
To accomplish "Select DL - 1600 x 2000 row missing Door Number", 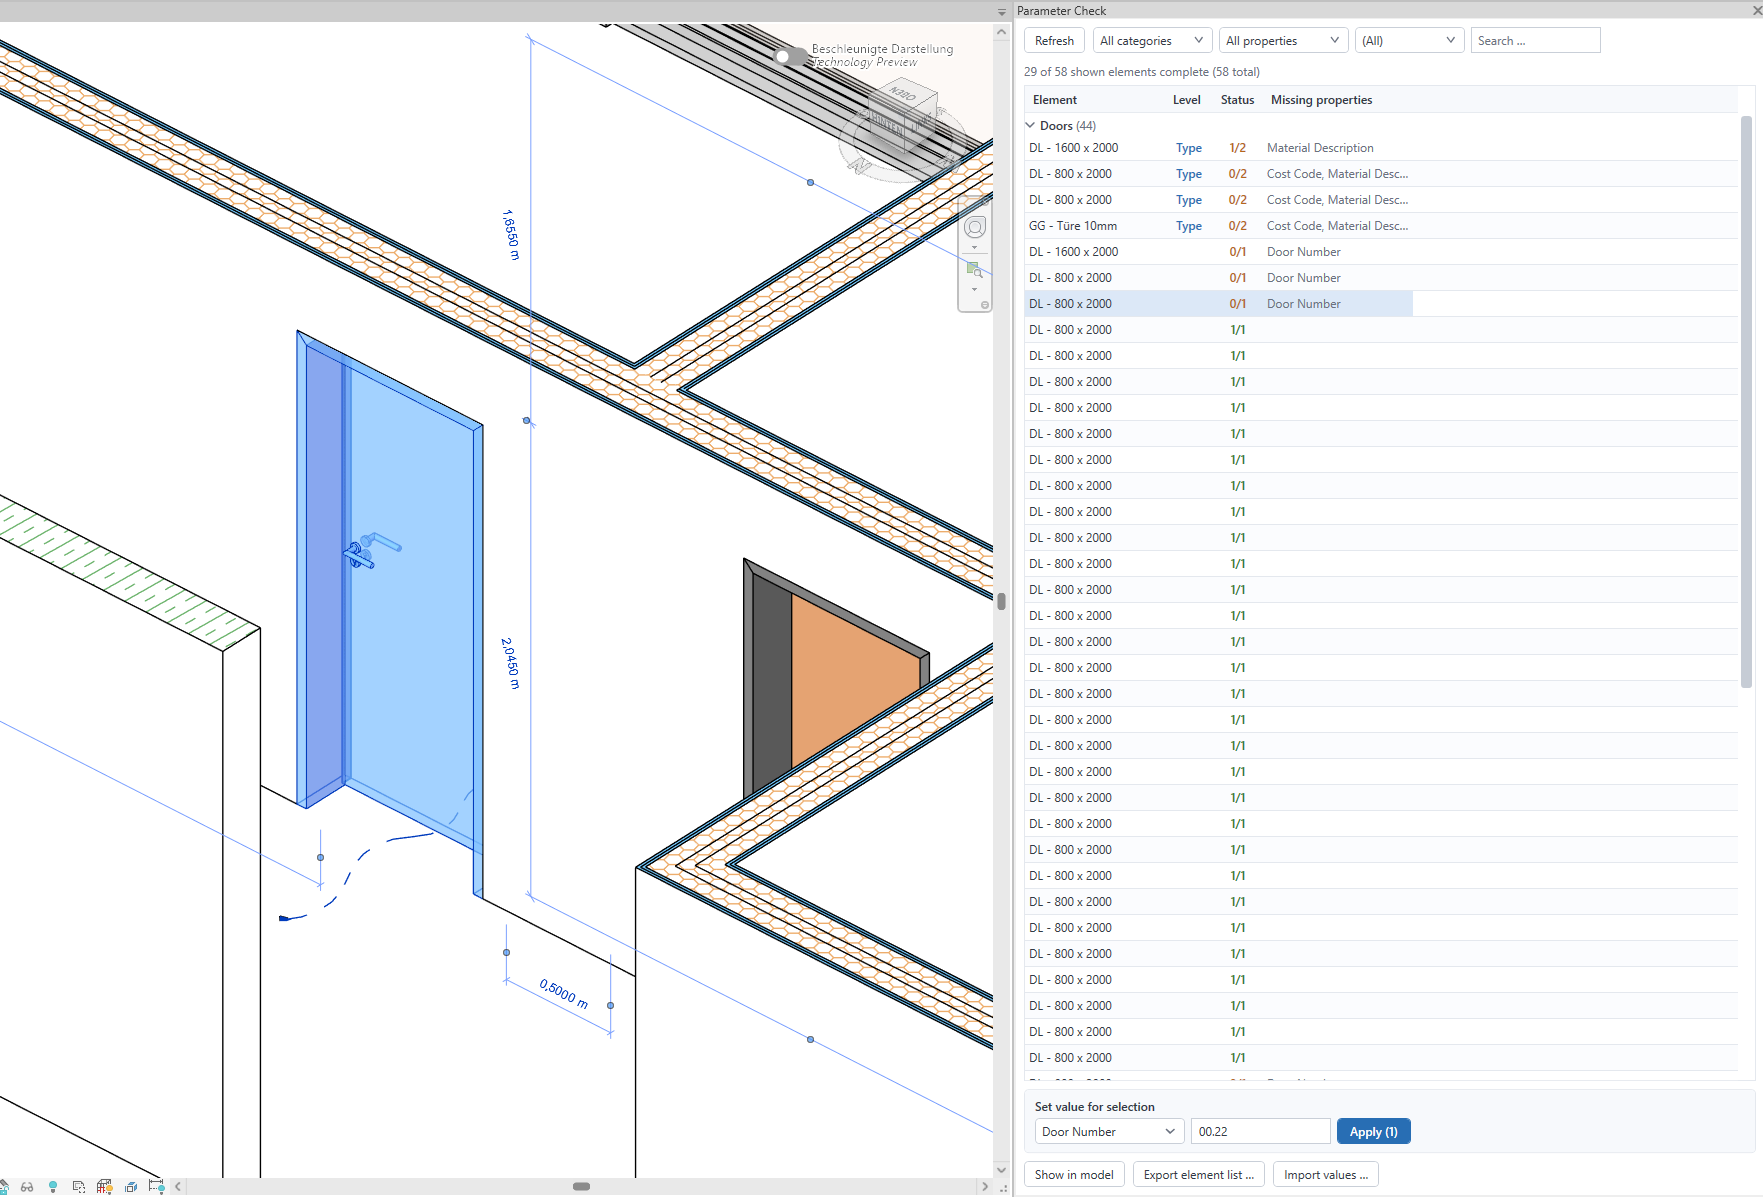I will [1382, 252].
